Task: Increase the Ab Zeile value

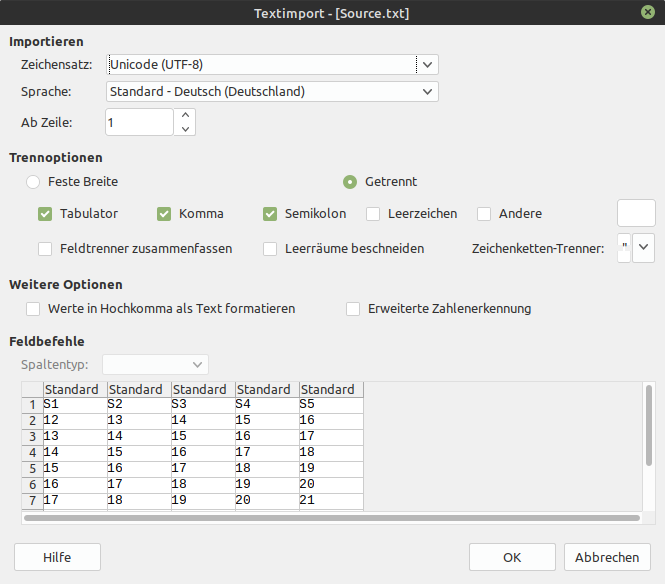Action: [x=185, y=115]
